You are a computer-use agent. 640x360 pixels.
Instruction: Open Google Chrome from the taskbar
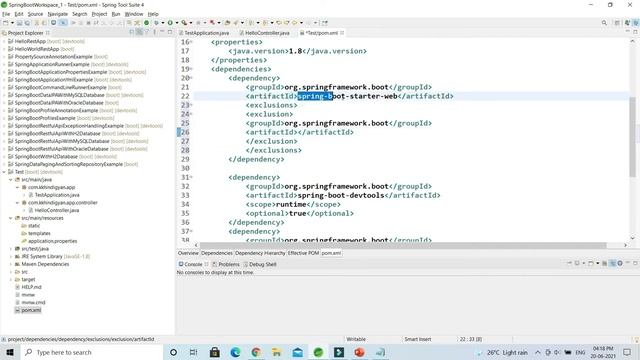256,352
